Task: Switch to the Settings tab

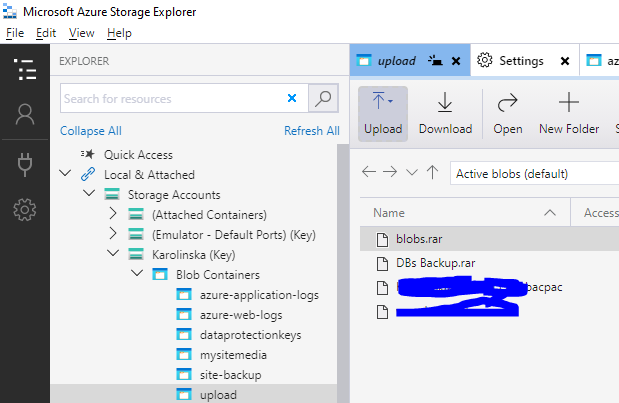Action: point(513,61)
